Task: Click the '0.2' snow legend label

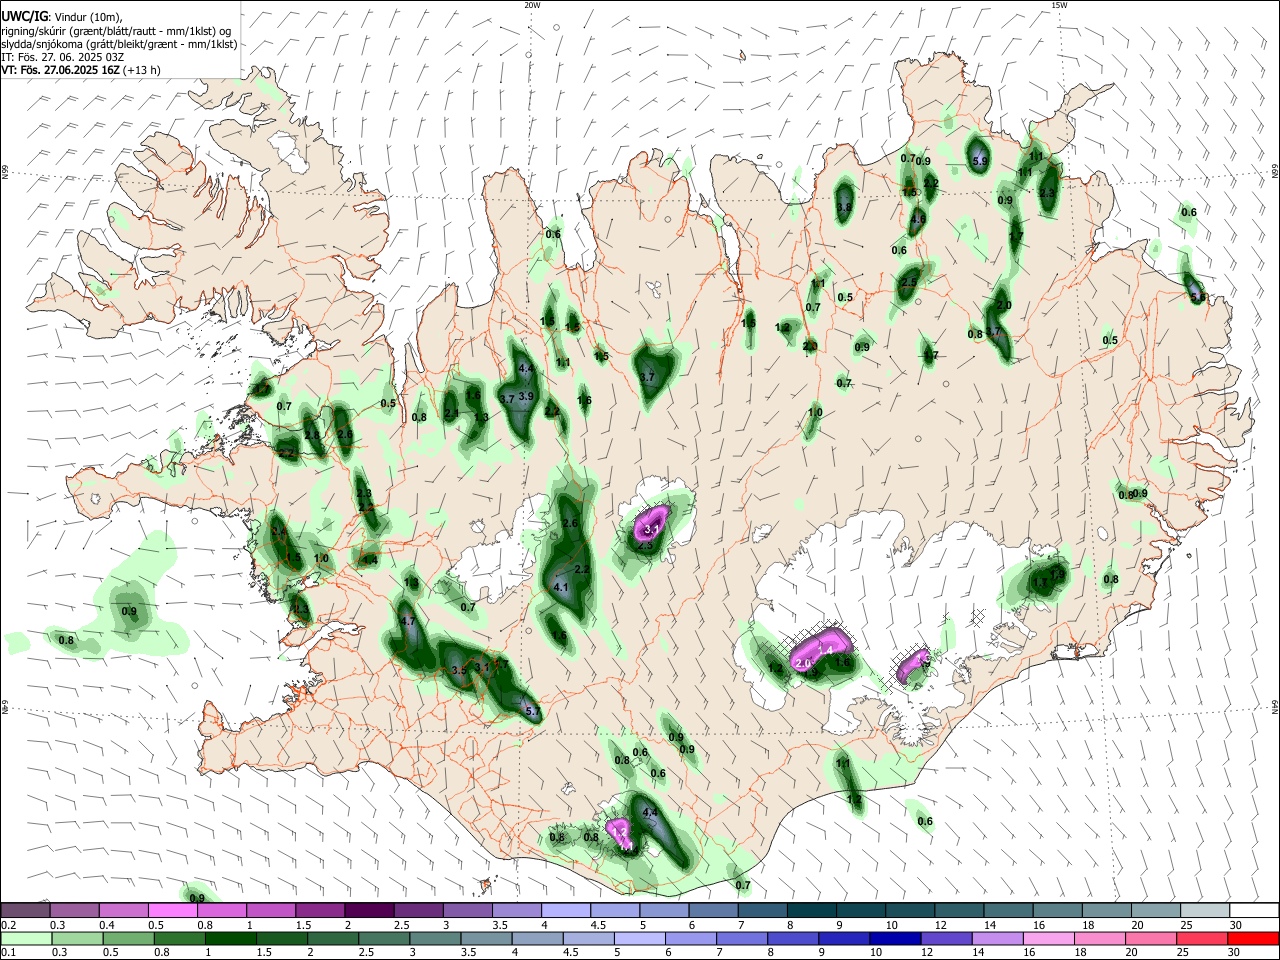Action: point(8,925)
